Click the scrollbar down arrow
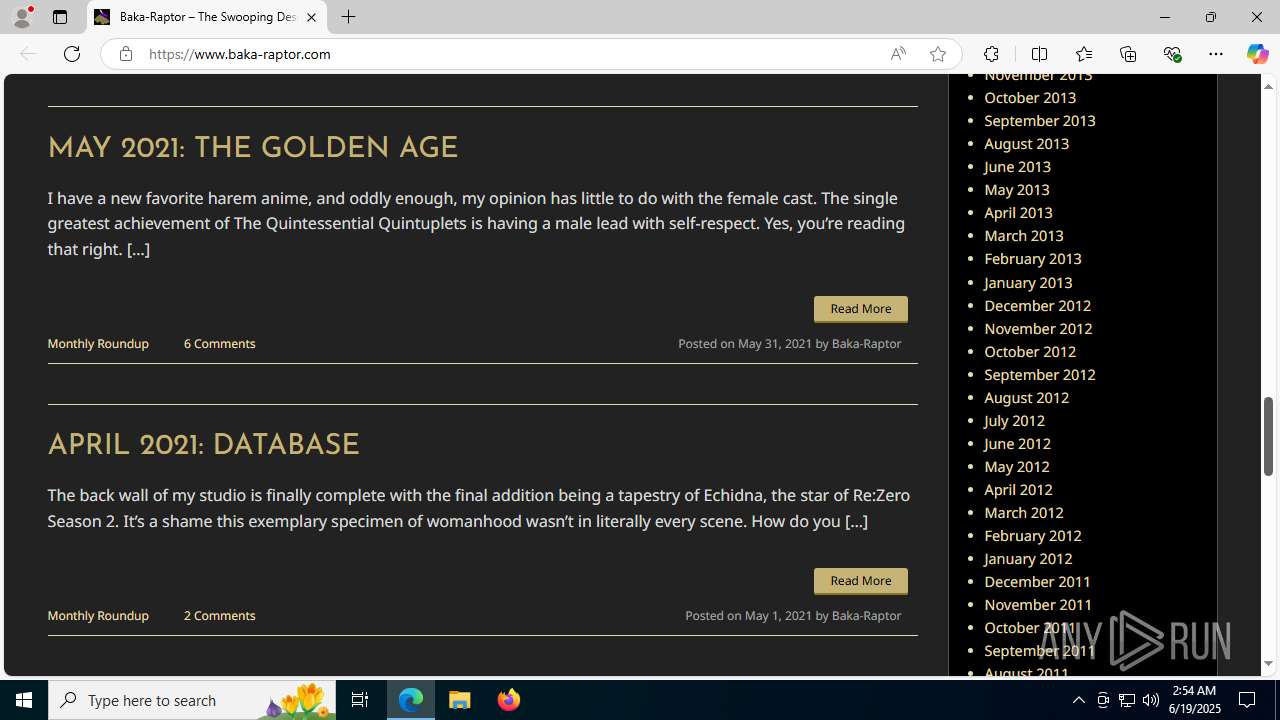The width and height of the screenshot is (1280, 720). coord(1268,664)
